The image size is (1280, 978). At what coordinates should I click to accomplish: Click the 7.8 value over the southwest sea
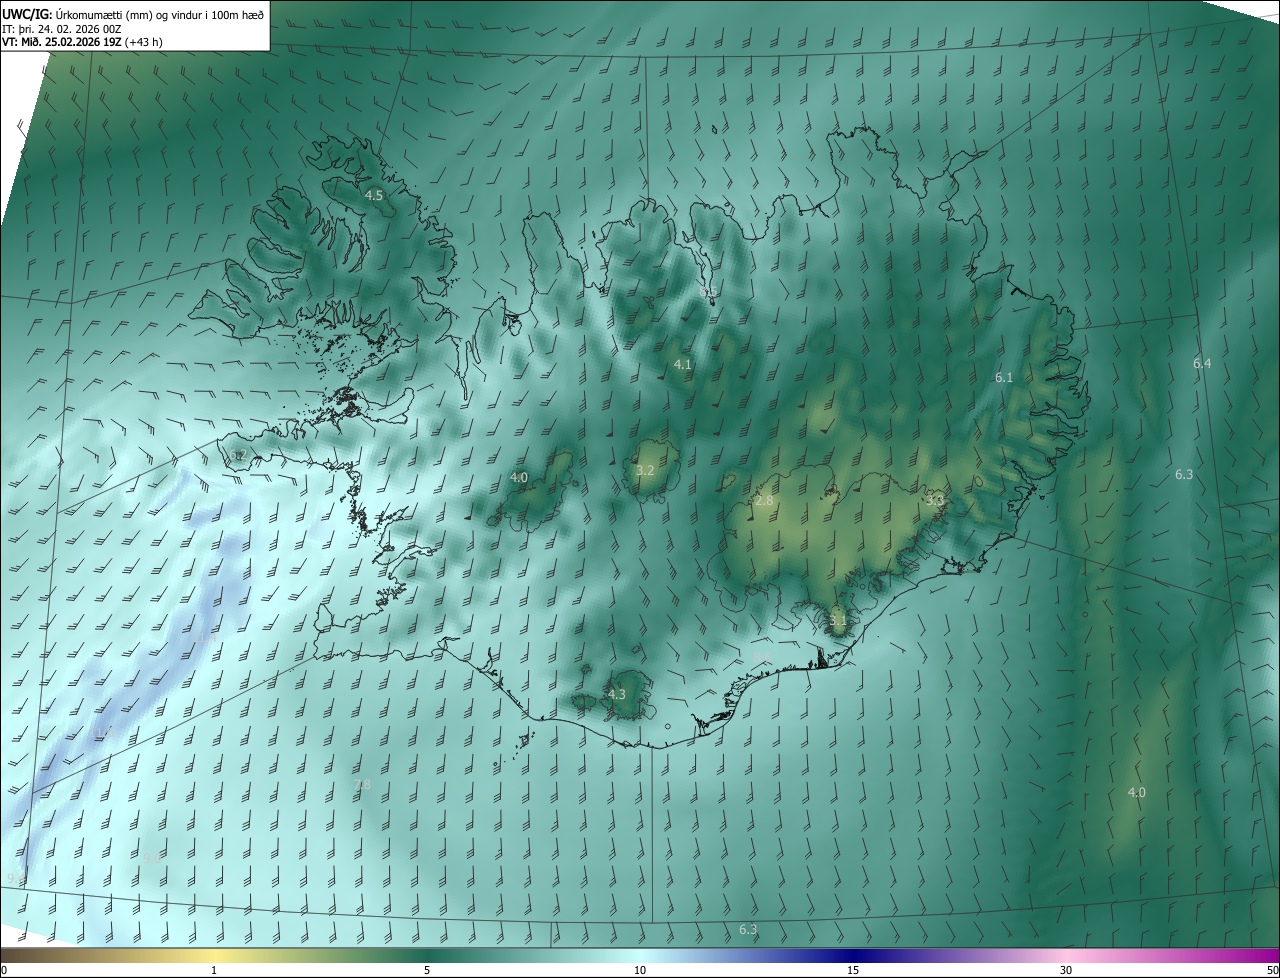pos(362,785)
